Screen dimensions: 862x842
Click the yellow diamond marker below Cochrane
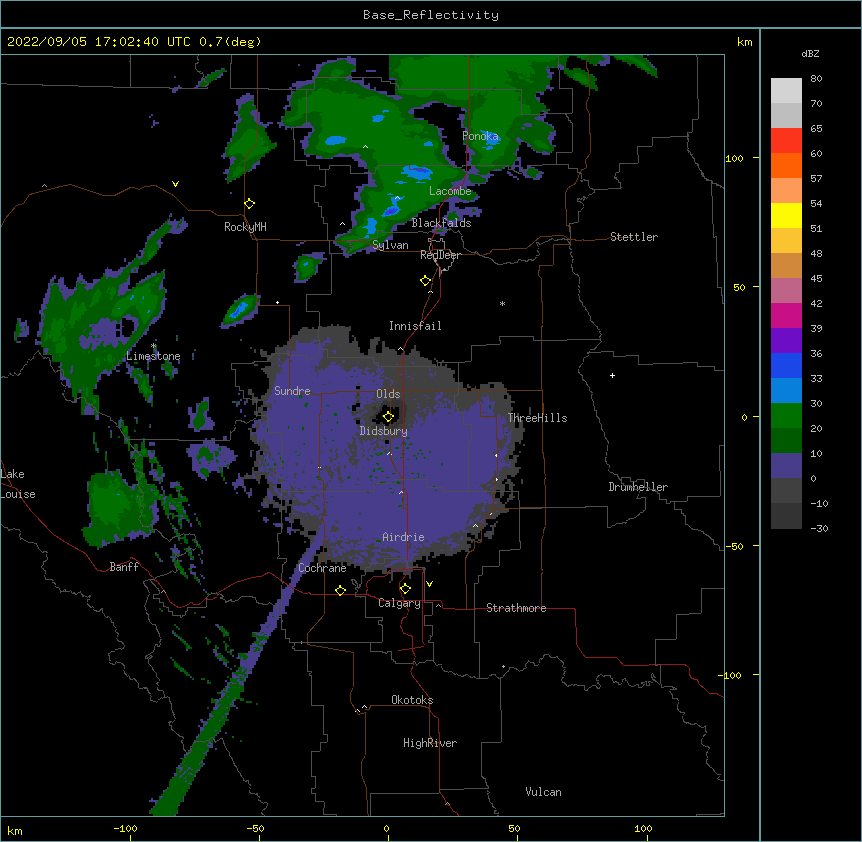340,590
